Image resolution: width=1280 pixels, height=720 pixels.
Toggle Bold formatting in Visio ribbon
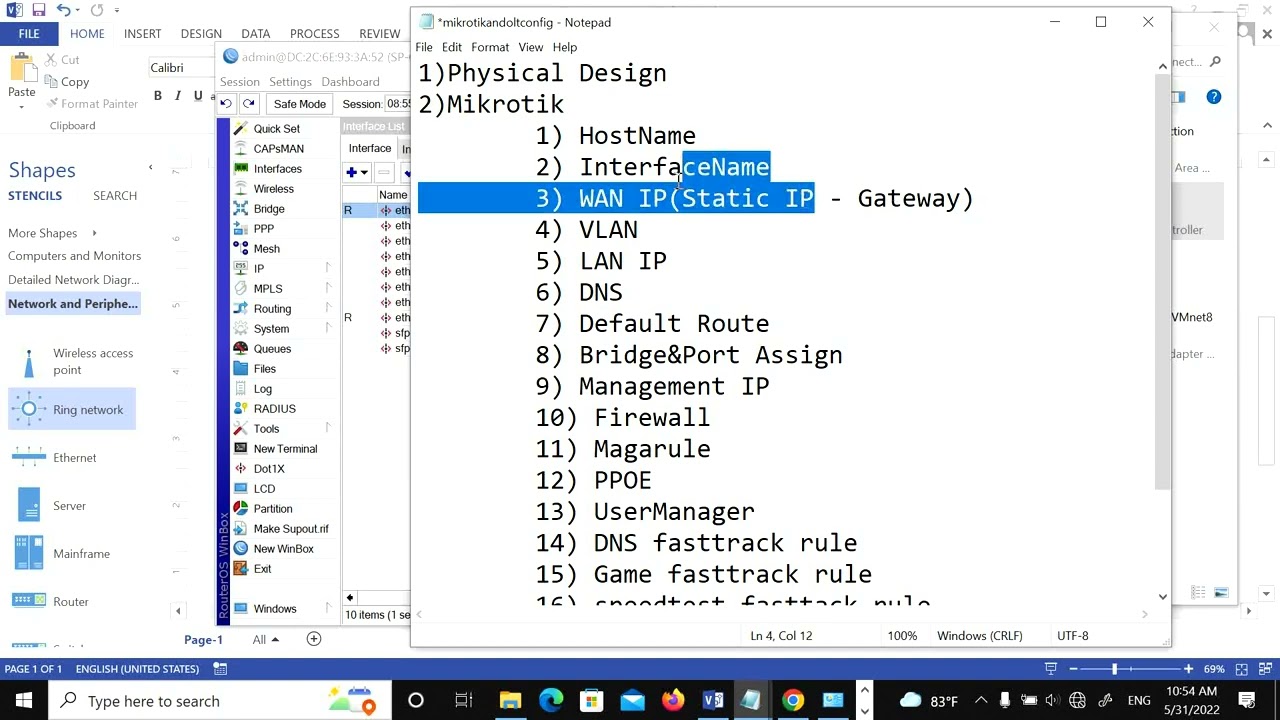tap(157, 96)
